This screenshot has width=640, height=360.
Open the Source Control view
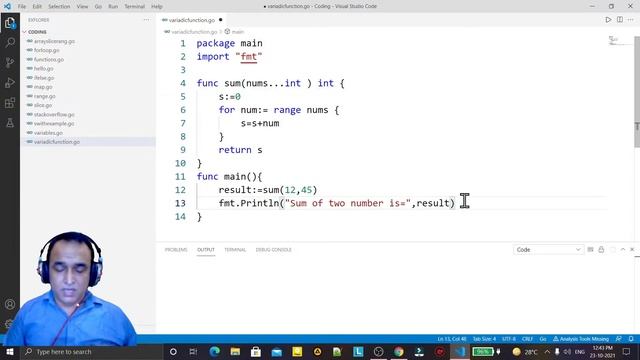(x=10, y=62)
